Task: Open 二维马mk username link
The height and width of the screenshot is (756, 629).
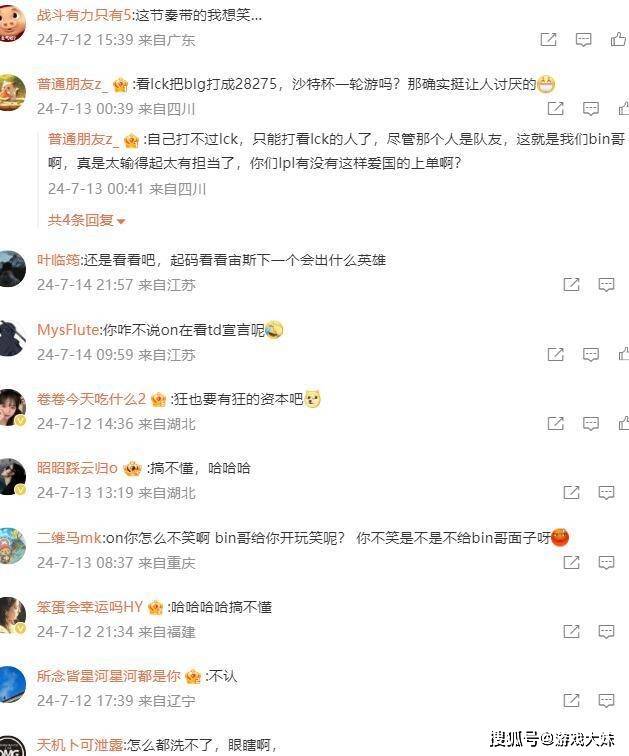Action: [x=69, y=538]
